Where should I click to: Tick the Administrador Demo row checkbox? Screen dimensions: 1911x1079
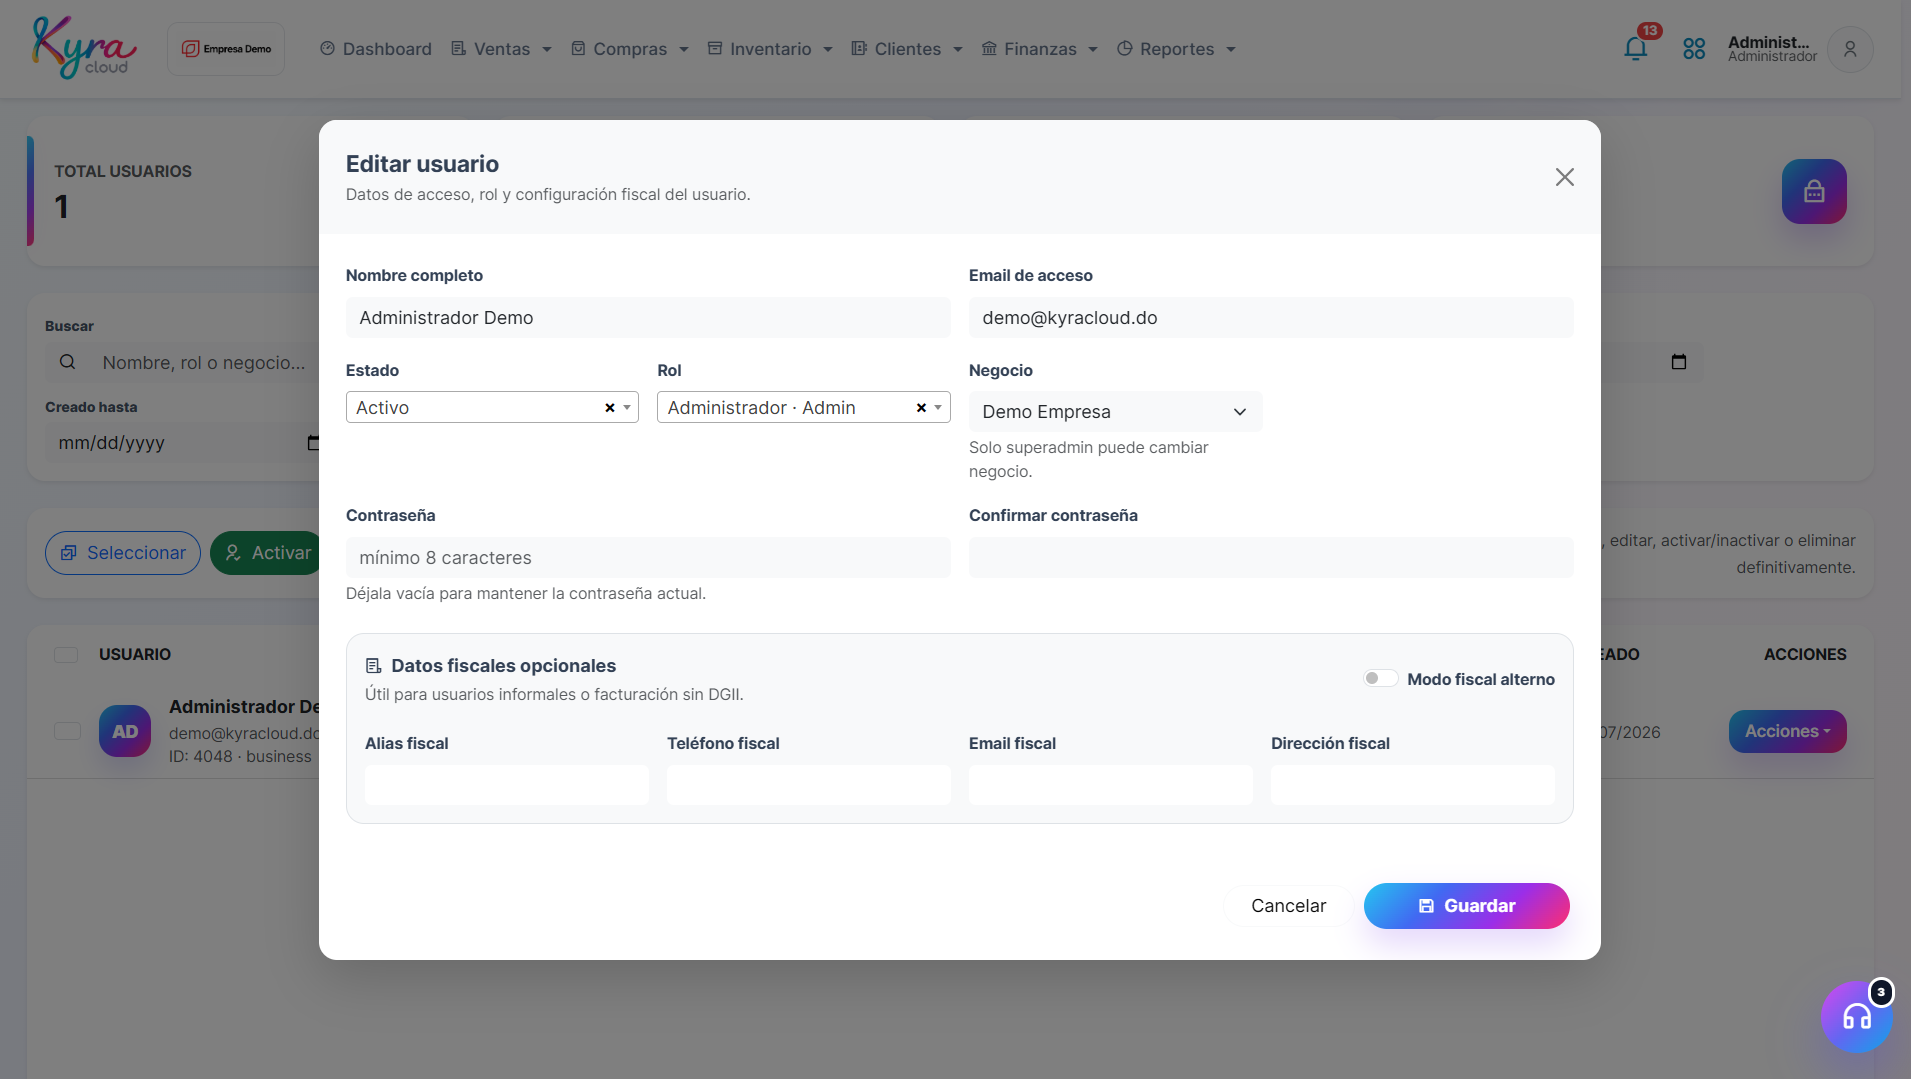point(67,731)
